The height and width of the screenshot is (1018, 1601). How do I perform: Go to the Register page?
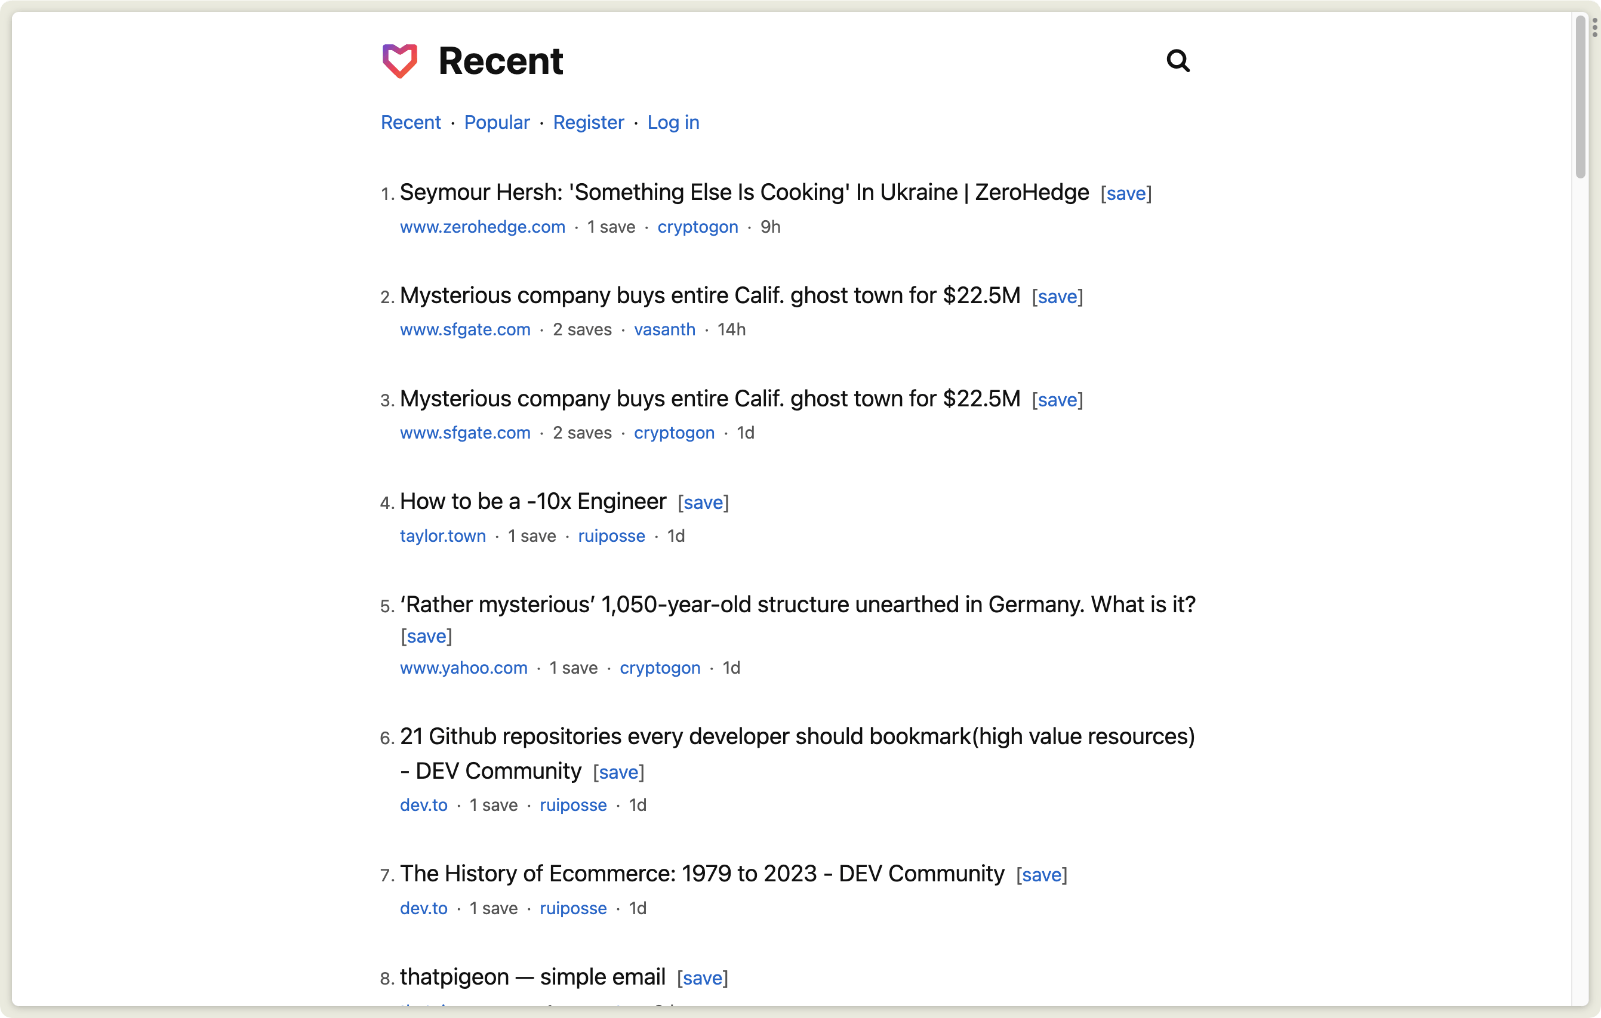[588, 122]
